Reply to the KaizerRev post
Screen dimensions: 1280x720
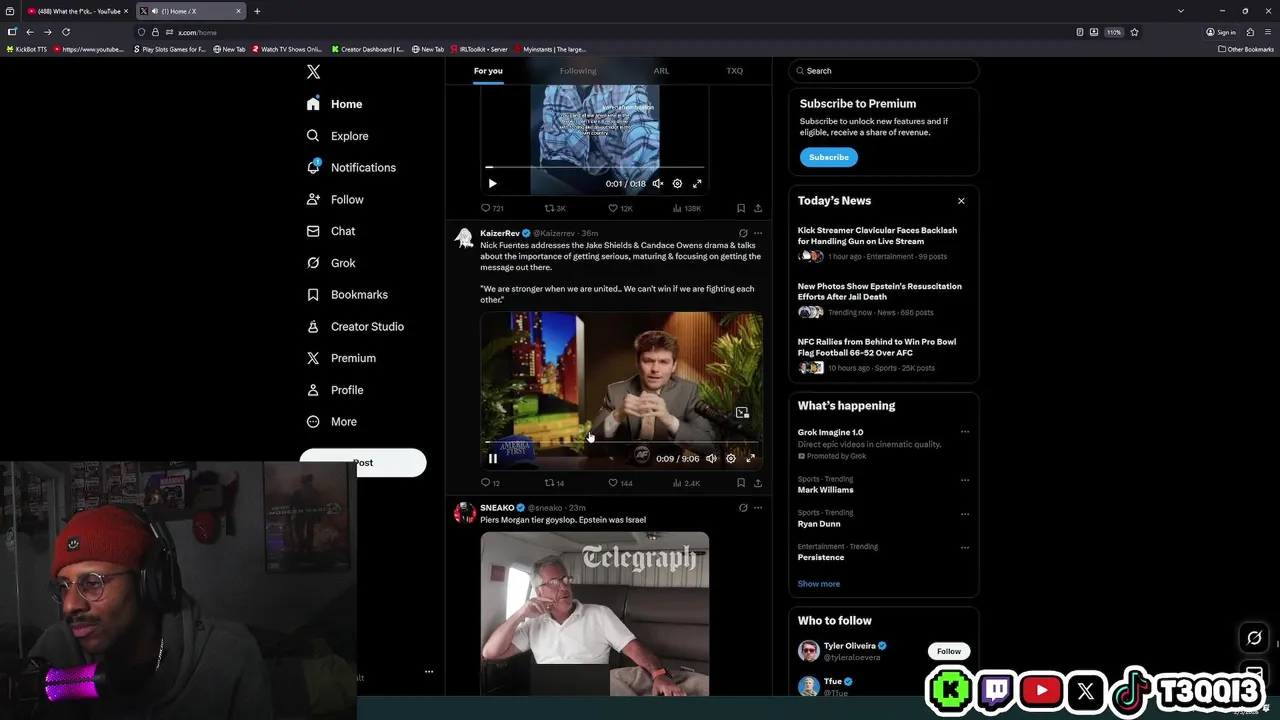pos(490,483)
